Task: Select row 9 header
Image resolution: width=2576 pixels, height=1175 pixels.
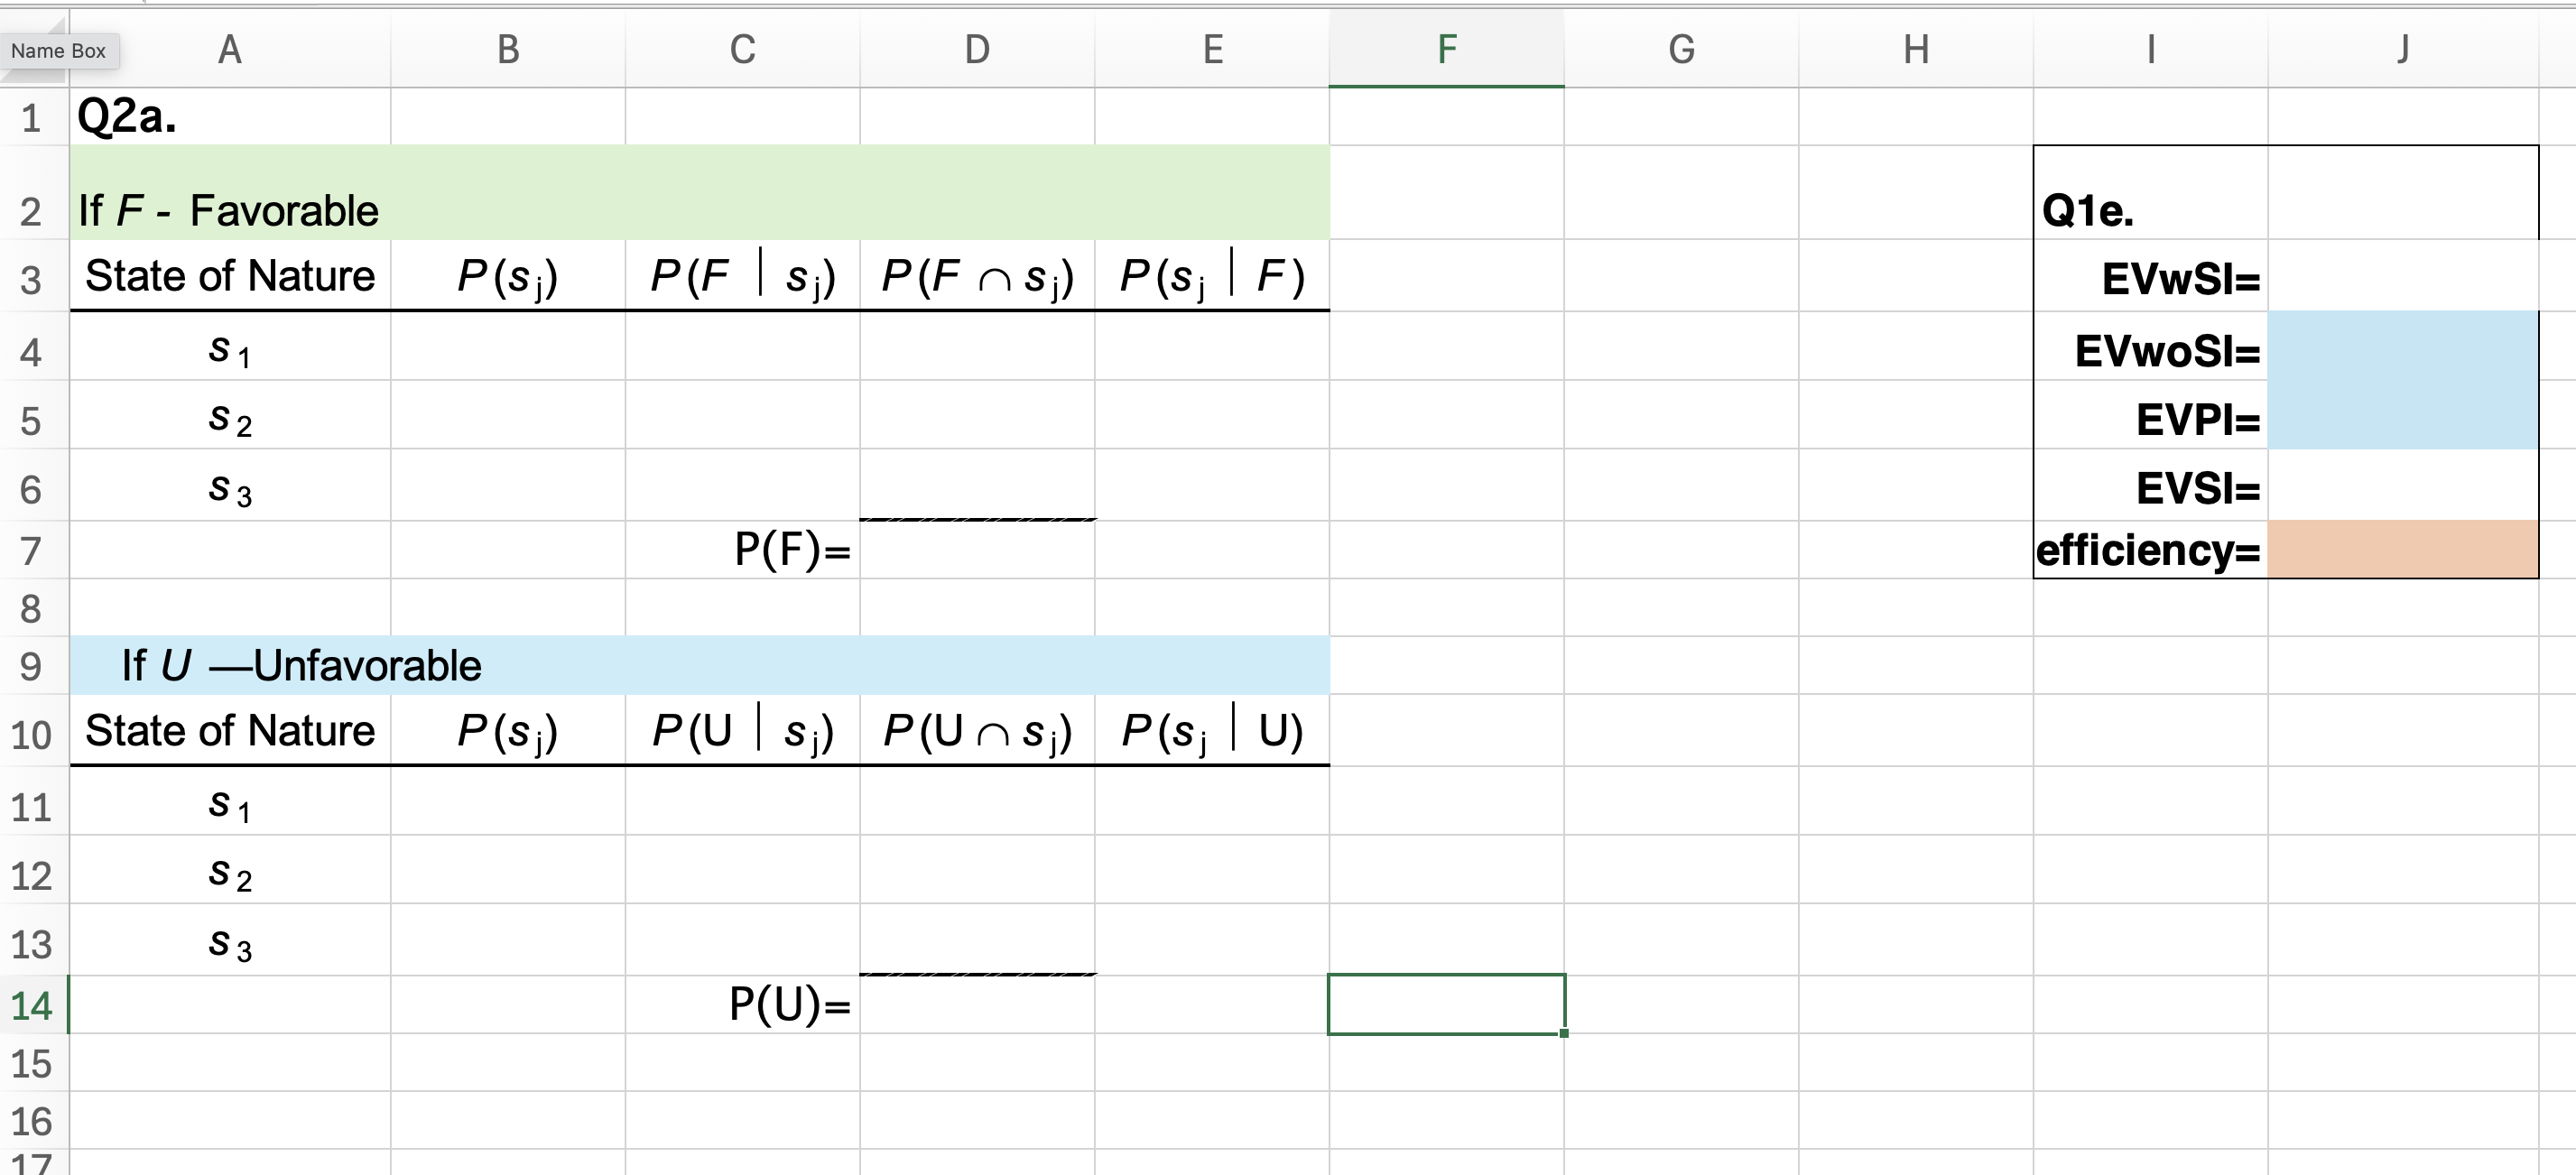Action: tap(32, 666)
